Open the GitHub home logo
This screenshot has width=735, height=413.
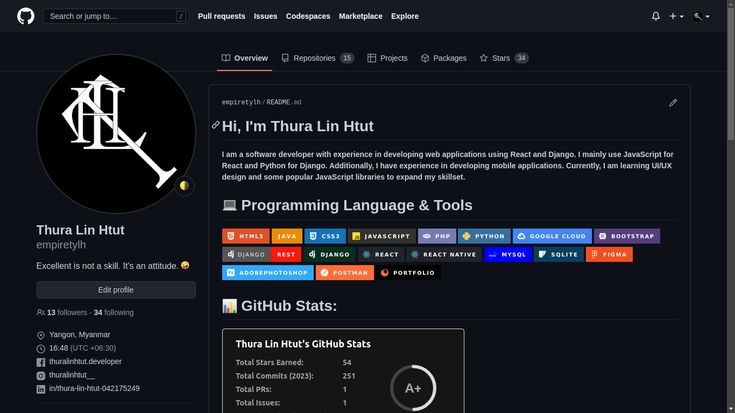tap(25, 16)
